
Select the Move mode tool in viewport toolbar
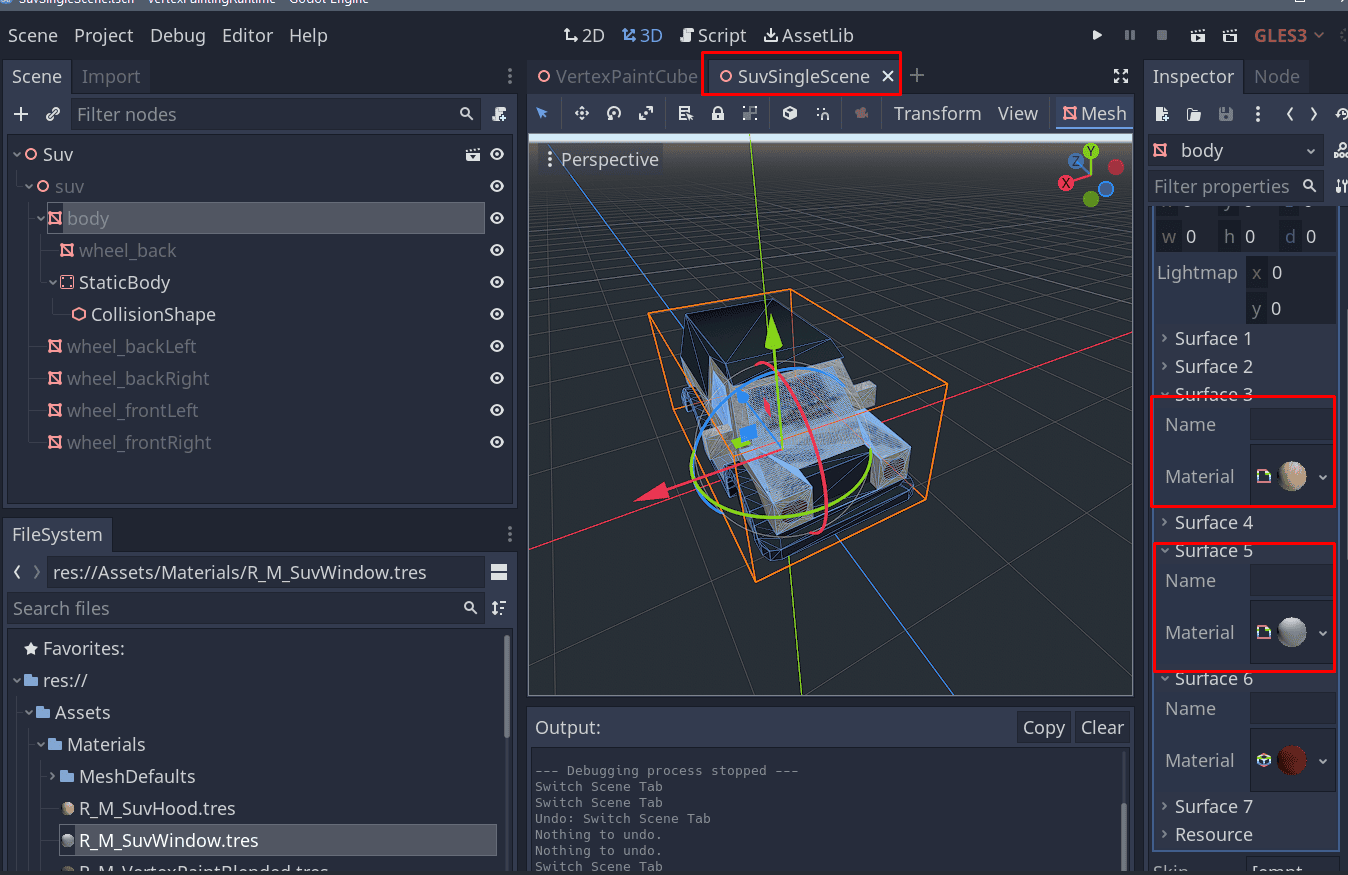(581, 114)
